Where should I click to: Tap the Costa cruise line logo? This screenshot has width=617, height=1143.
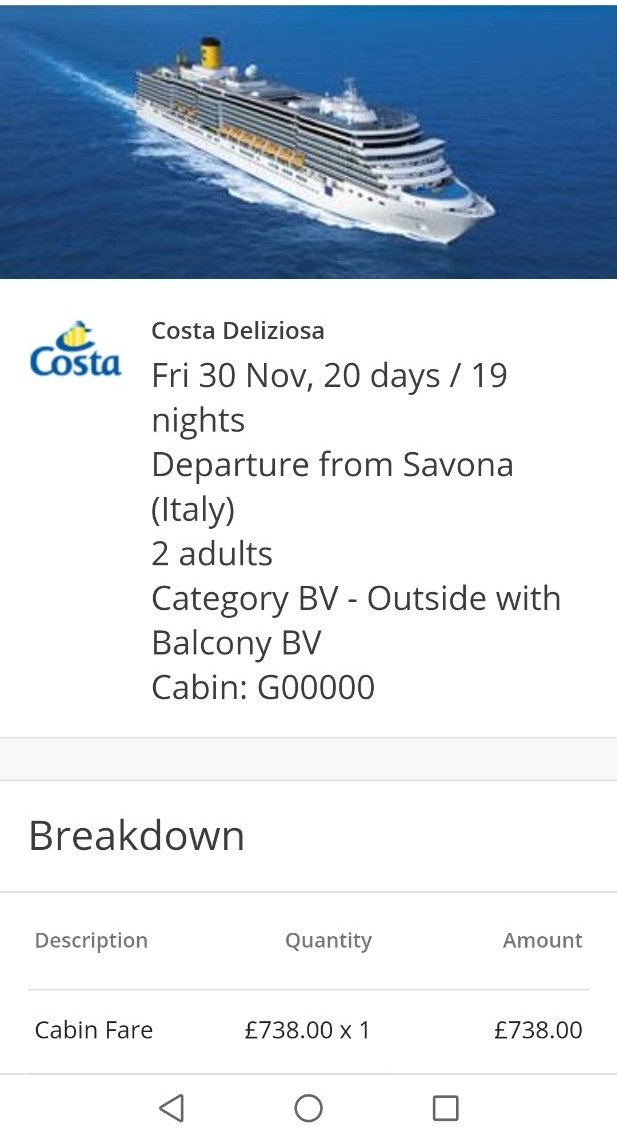coord(76,351)
